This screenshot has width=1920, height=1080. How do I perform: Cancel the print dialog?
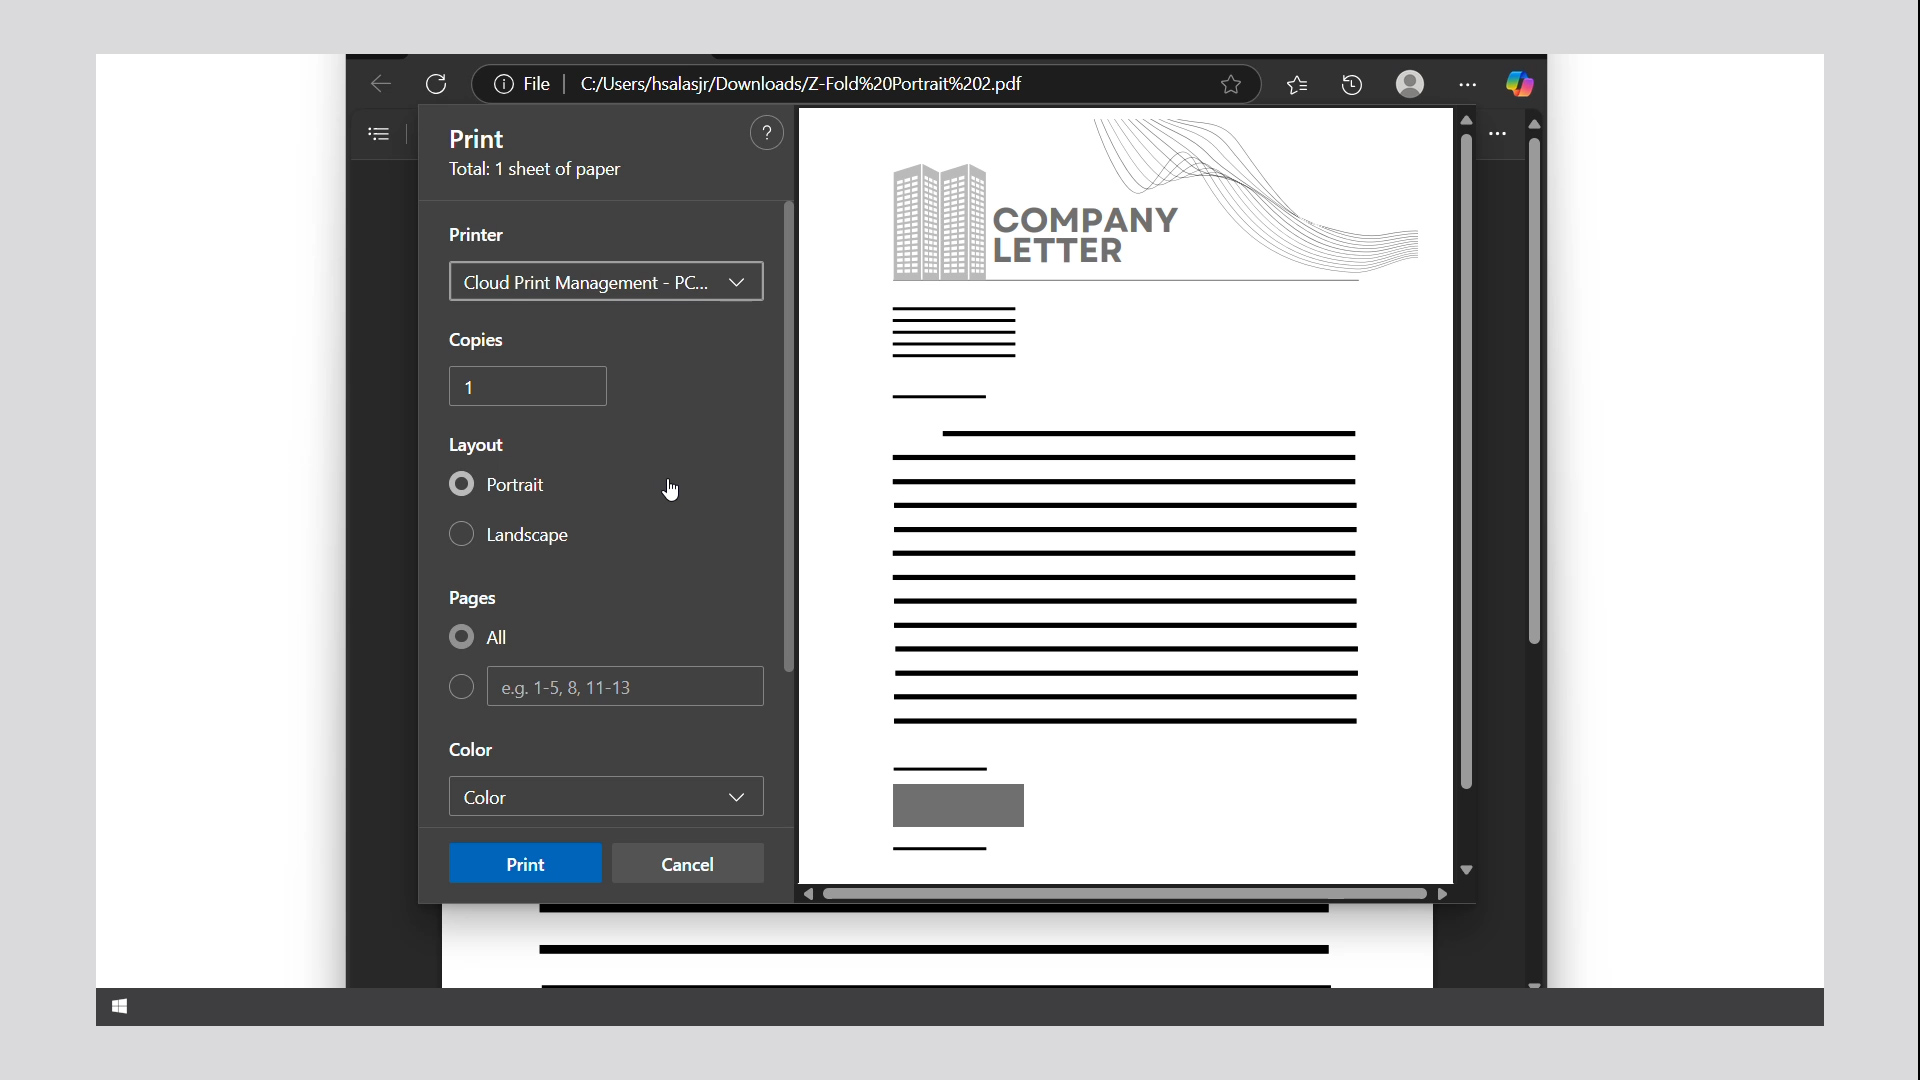point(687,863)
